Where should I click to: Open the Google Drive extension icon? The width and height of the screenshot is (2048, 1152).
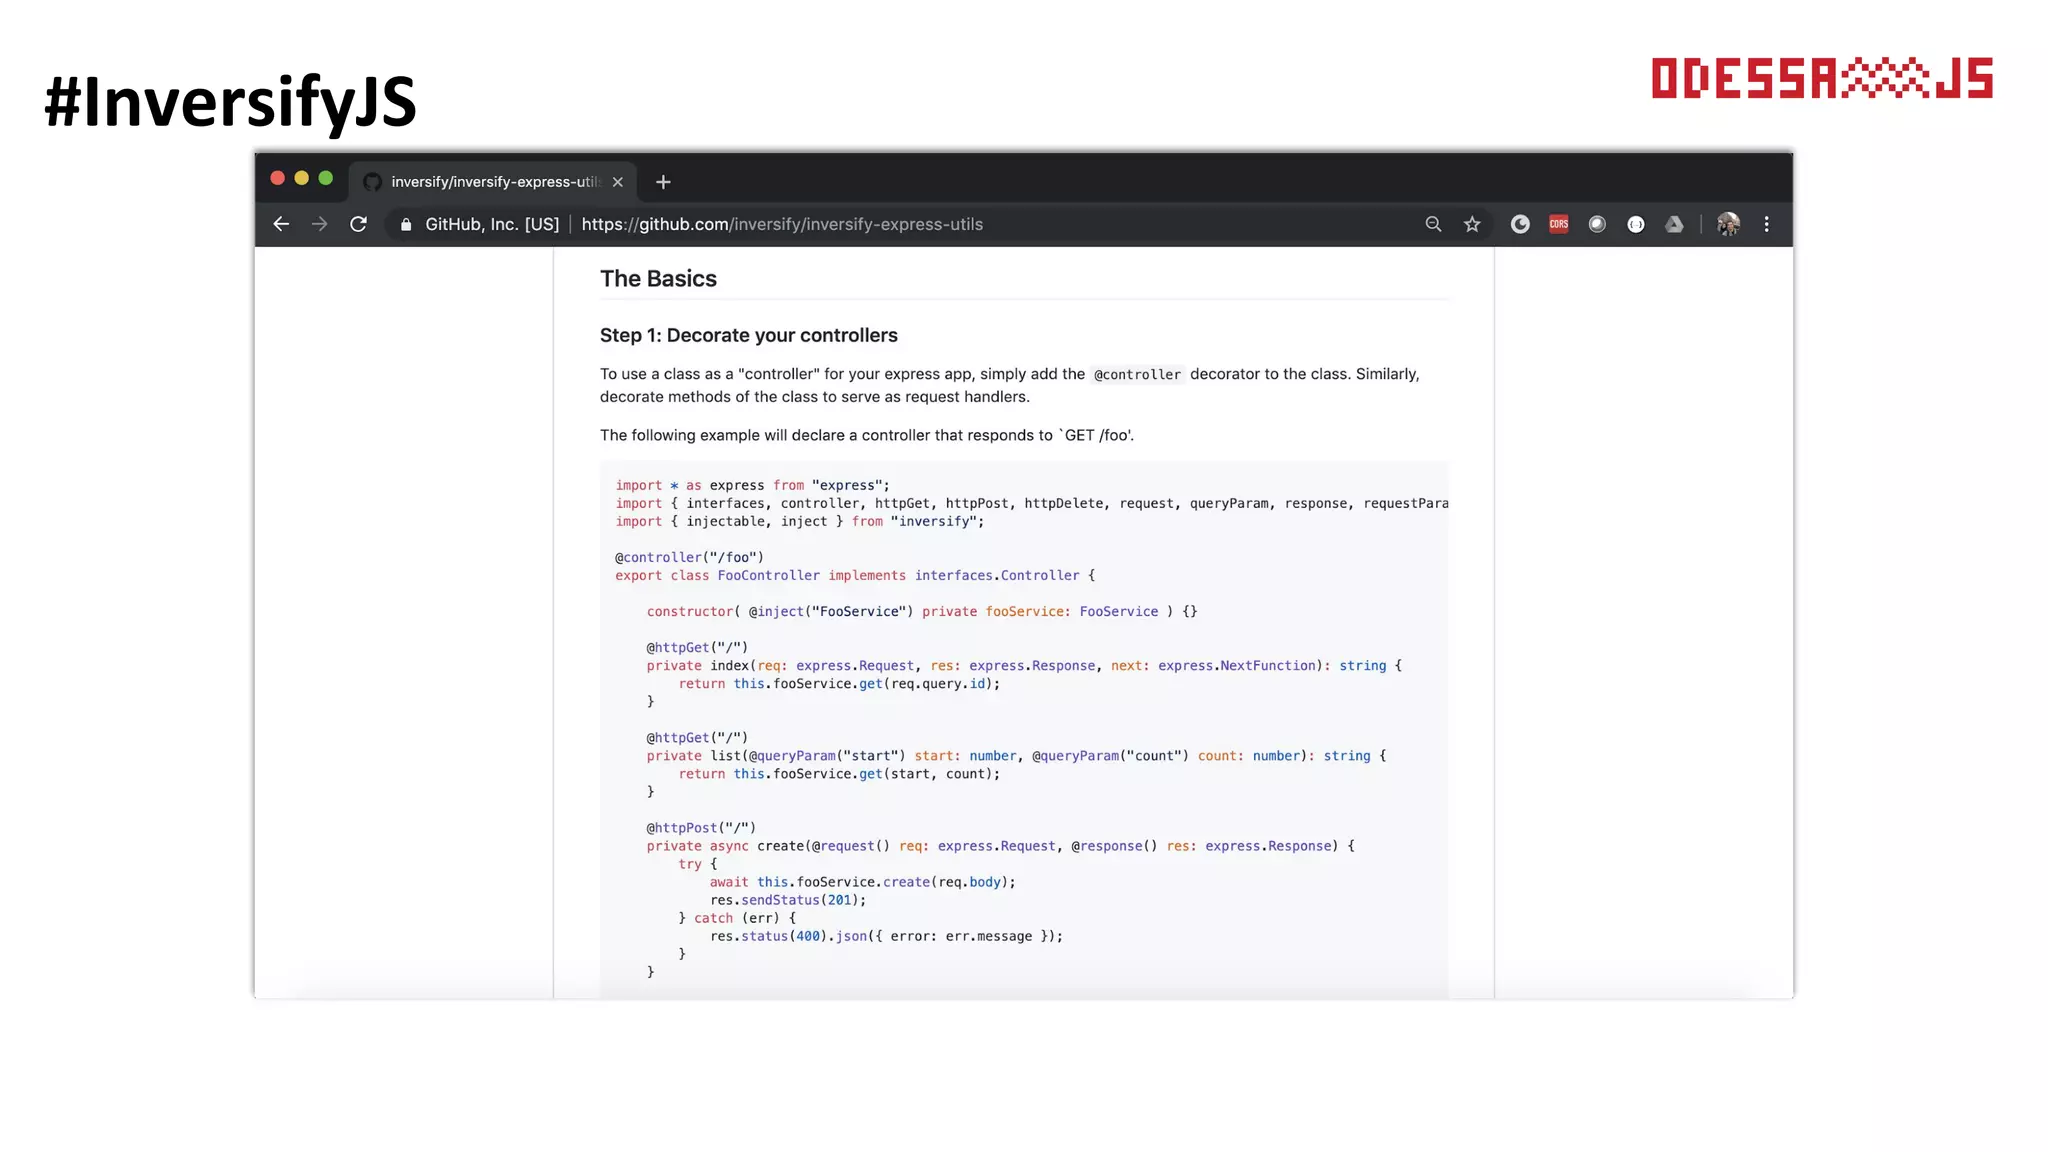(x=1674, y=224)
